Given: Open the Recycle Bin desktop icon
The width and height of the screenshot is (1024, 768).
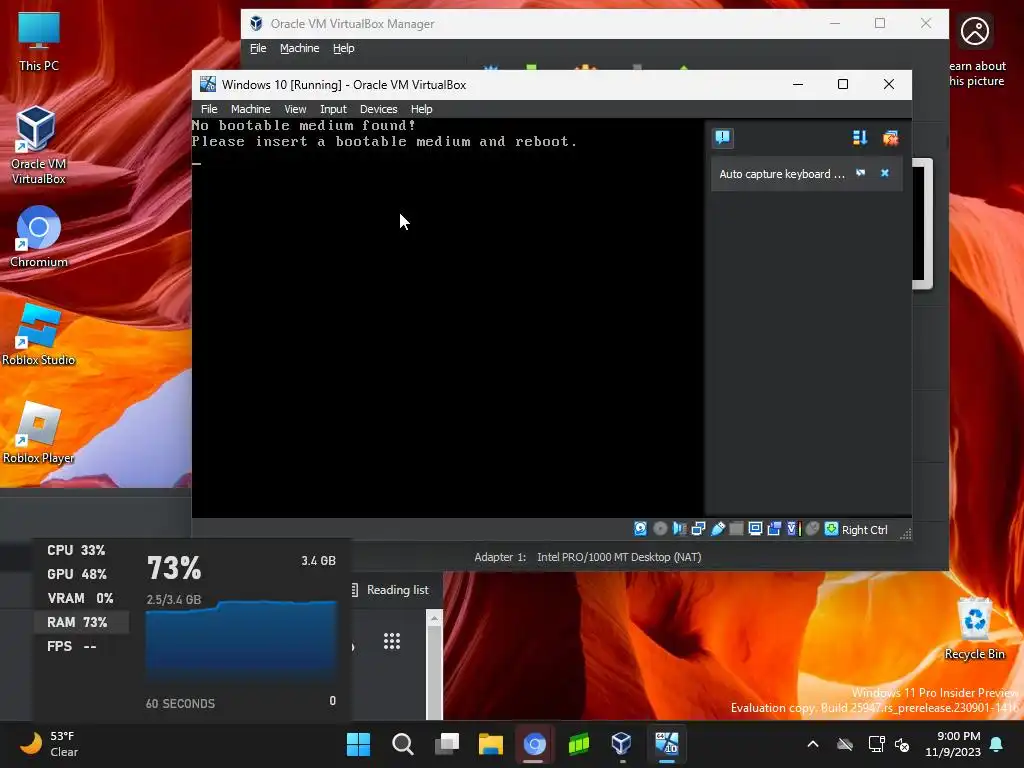Looking at the screenshot, I should point(974,628).
